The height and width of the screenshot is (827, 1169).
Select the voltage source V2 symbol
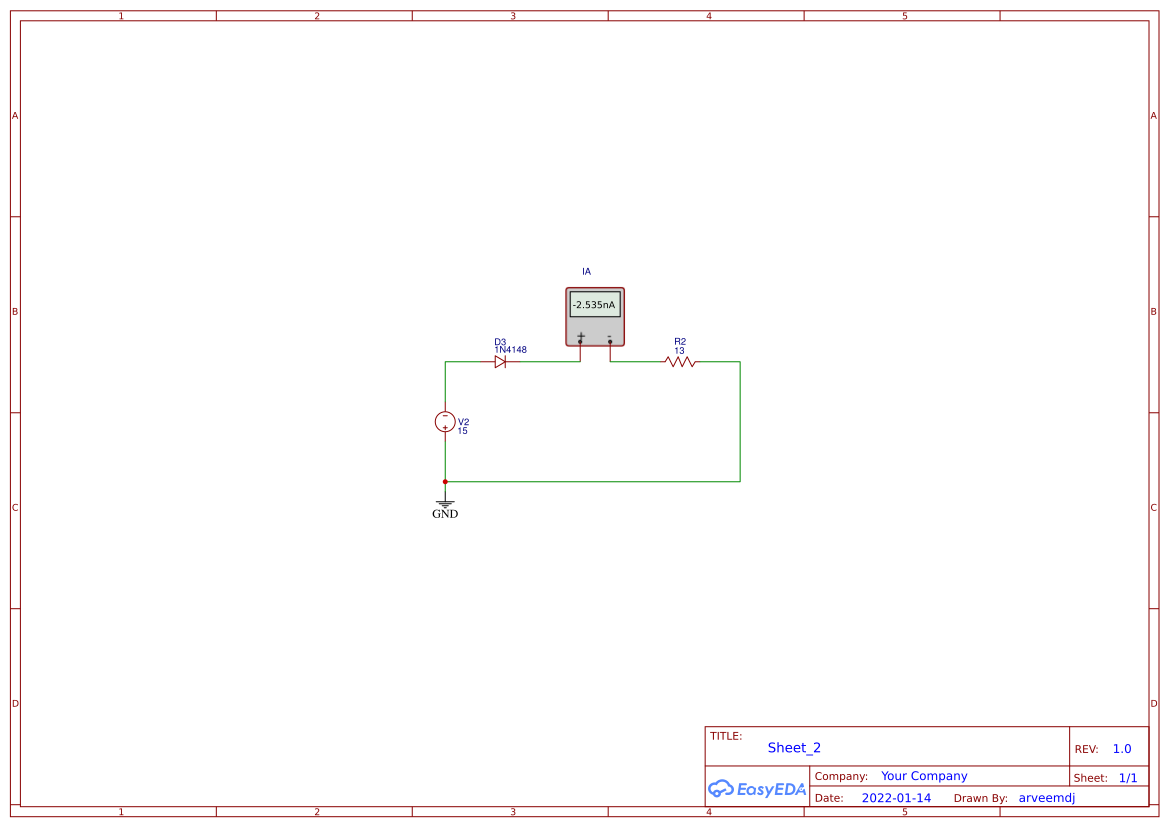(445, 422)
